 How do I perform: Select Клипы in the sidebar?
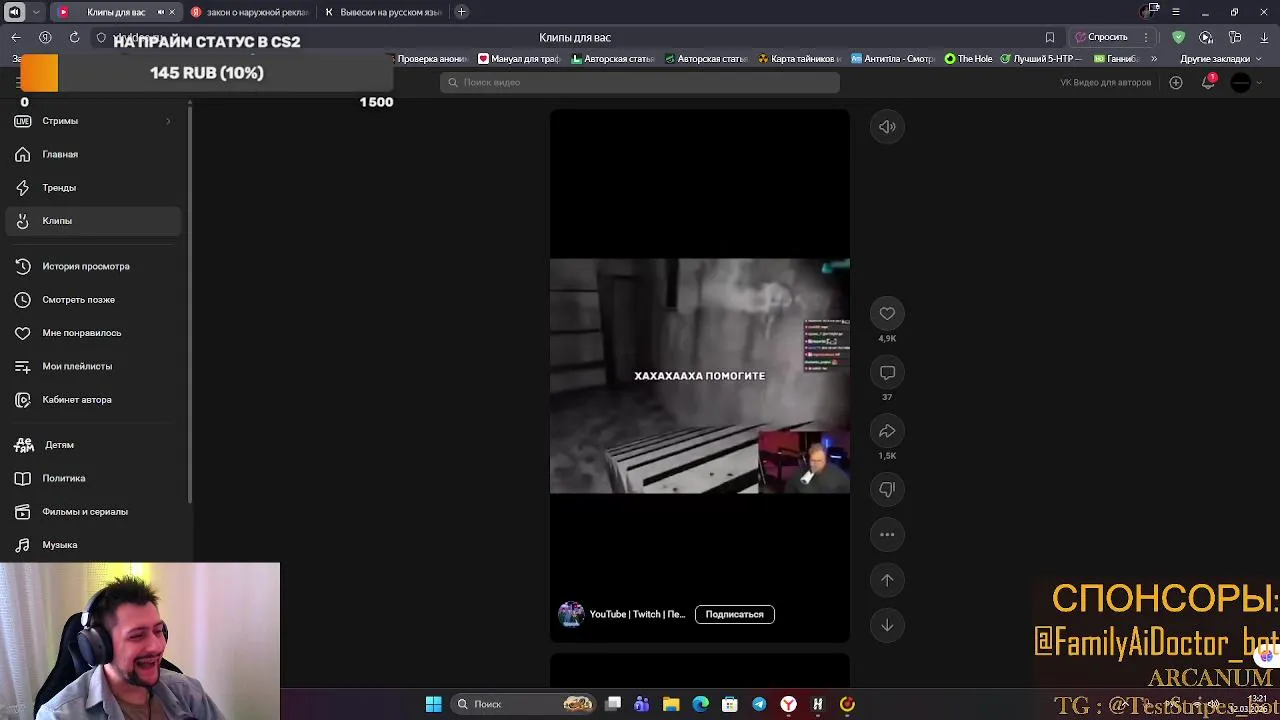click(x=93, y=221)
